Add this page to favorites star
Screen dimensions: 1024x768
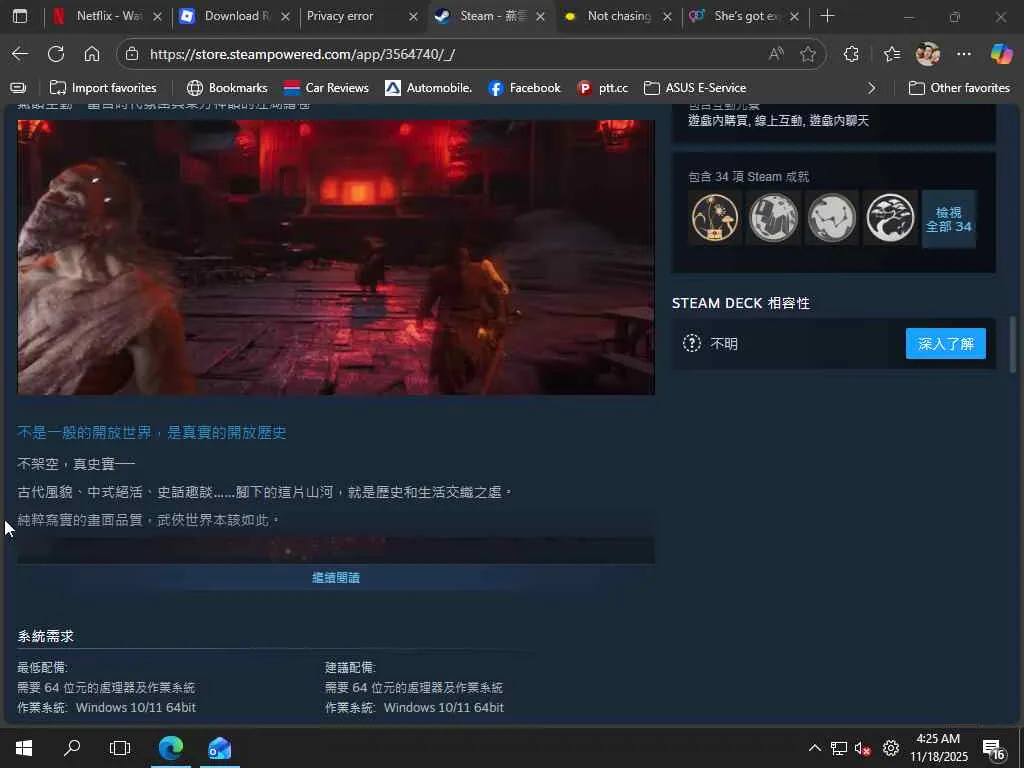point(808,54)
